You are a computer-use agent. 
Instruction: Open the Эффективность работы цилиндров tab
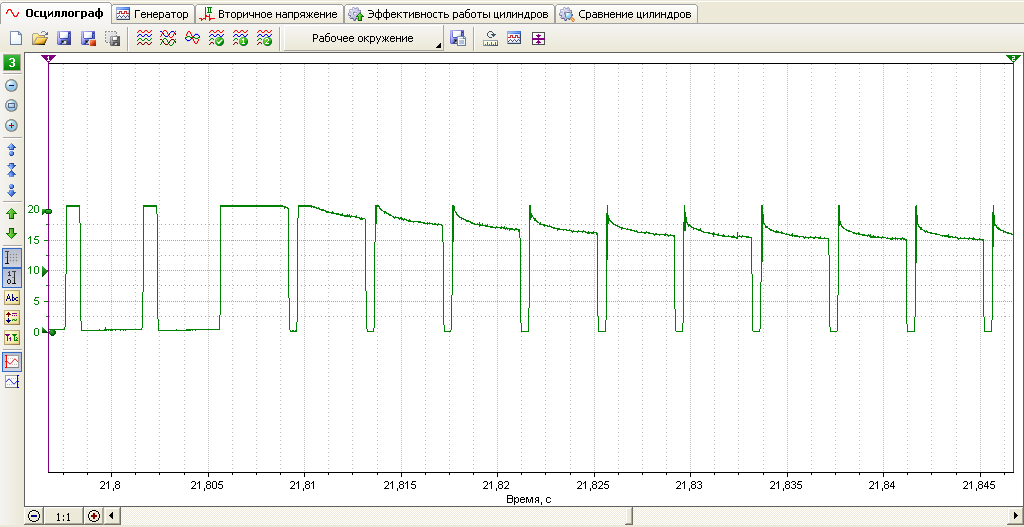click(x=449, y=14)
